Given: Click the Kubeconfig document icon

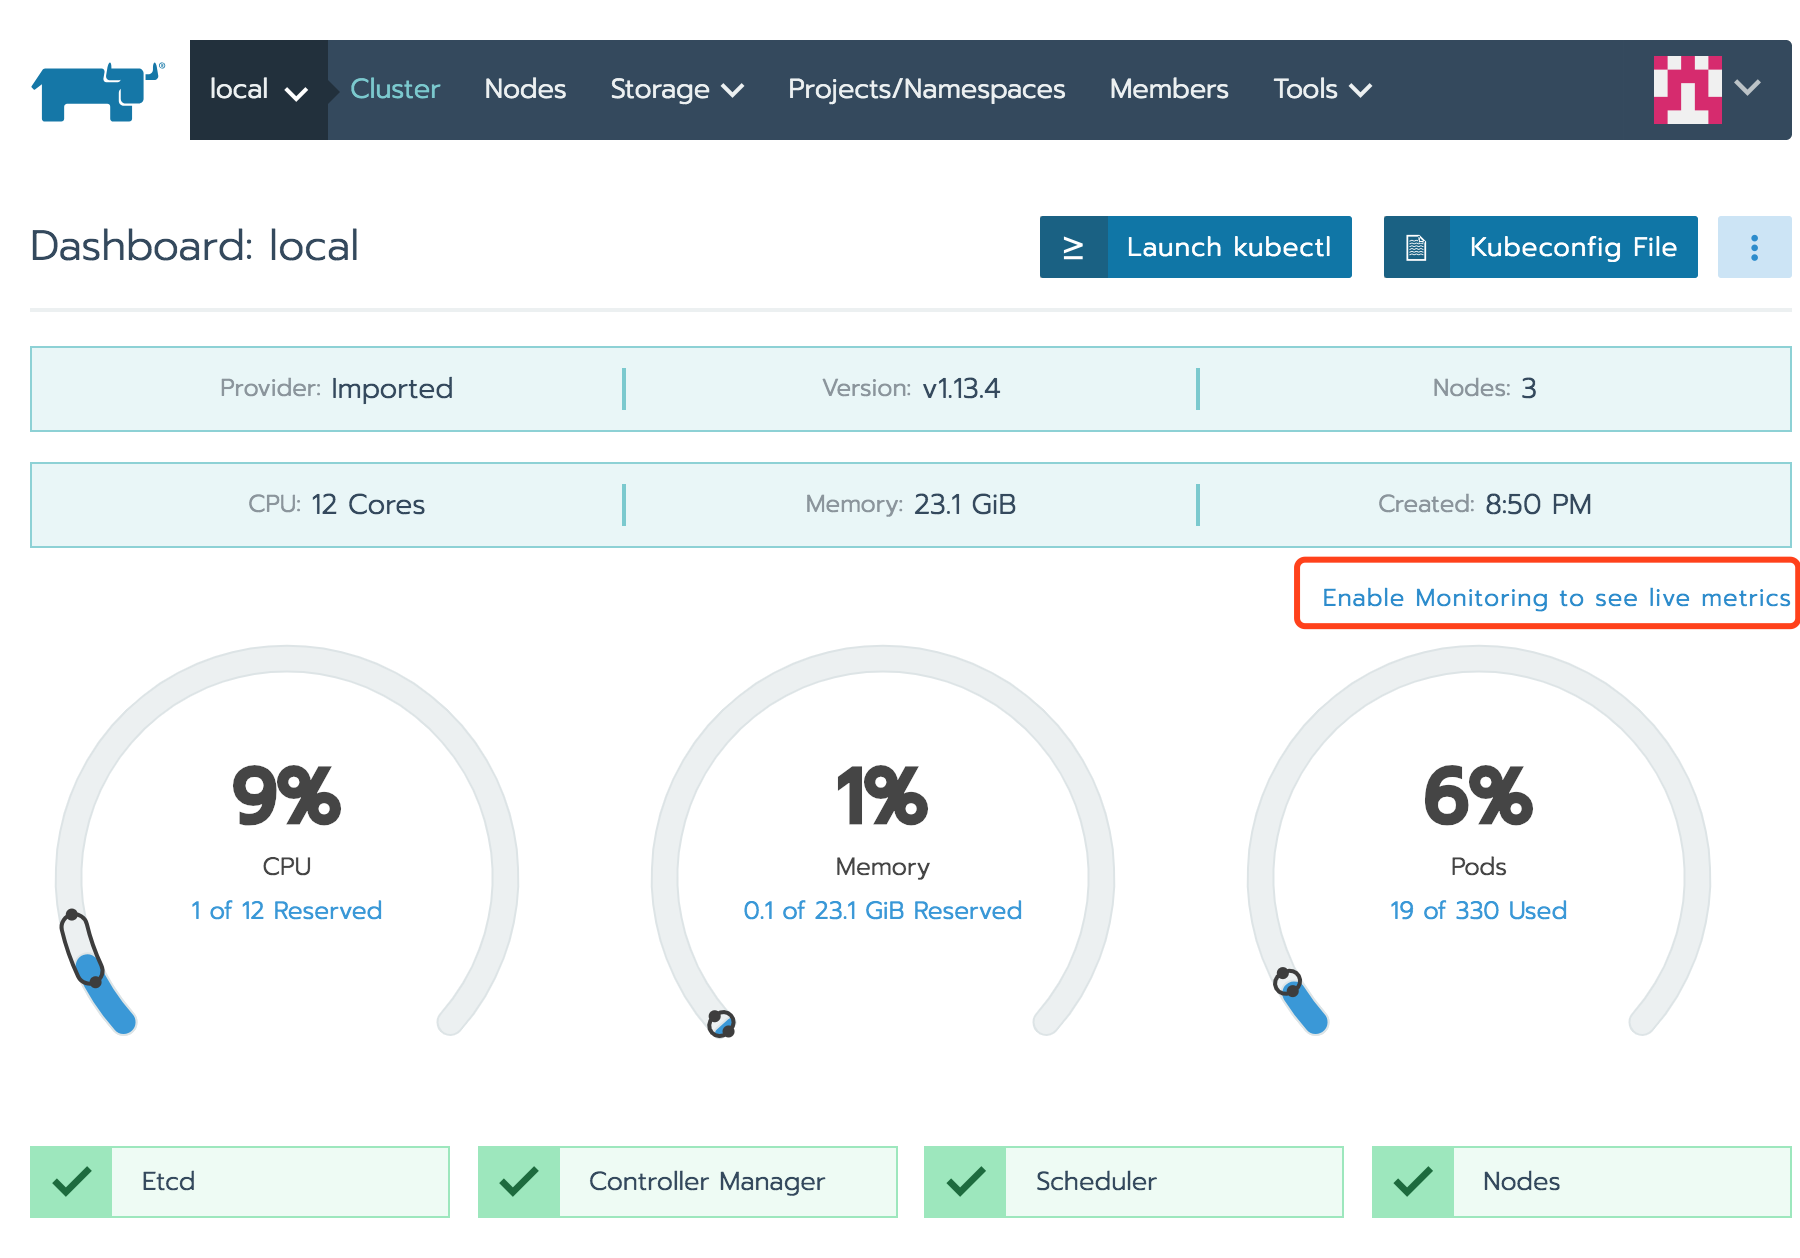Looking at the screenshot, I should tap(1416, 247).
